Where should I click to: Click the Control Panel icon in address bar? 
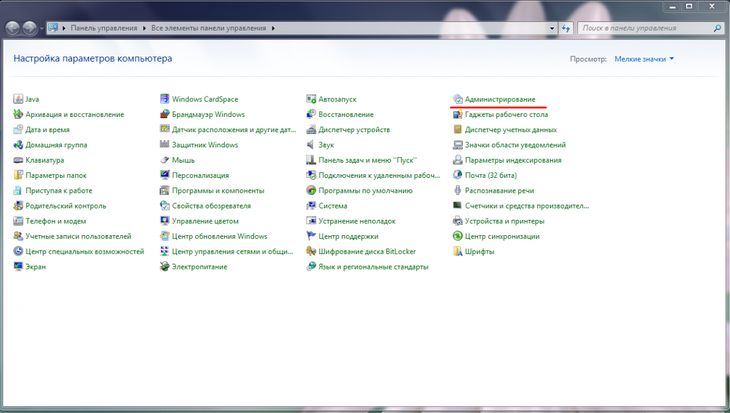tap(53, 28)
